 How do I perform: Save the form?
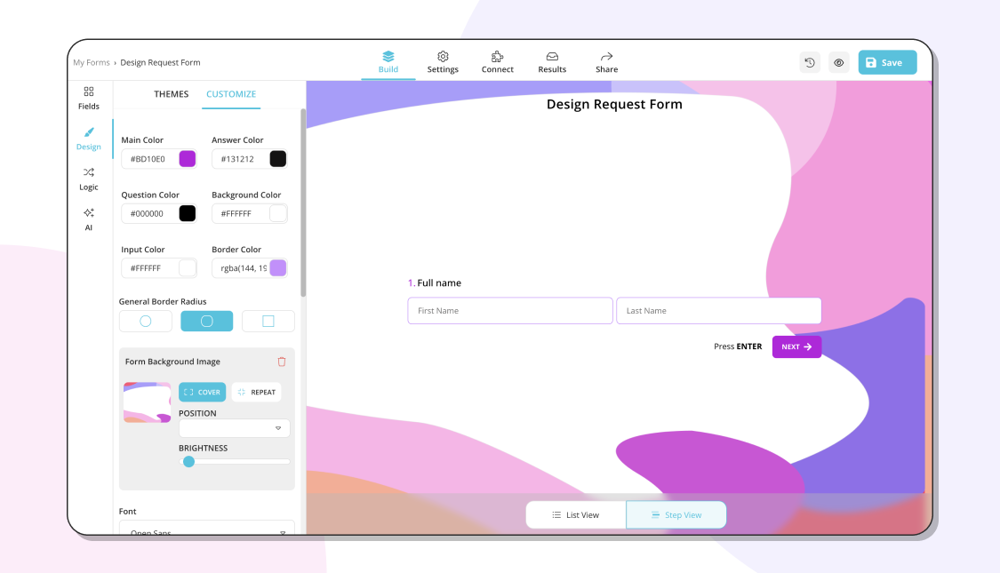pyautogui.click(x=887, y=63)
